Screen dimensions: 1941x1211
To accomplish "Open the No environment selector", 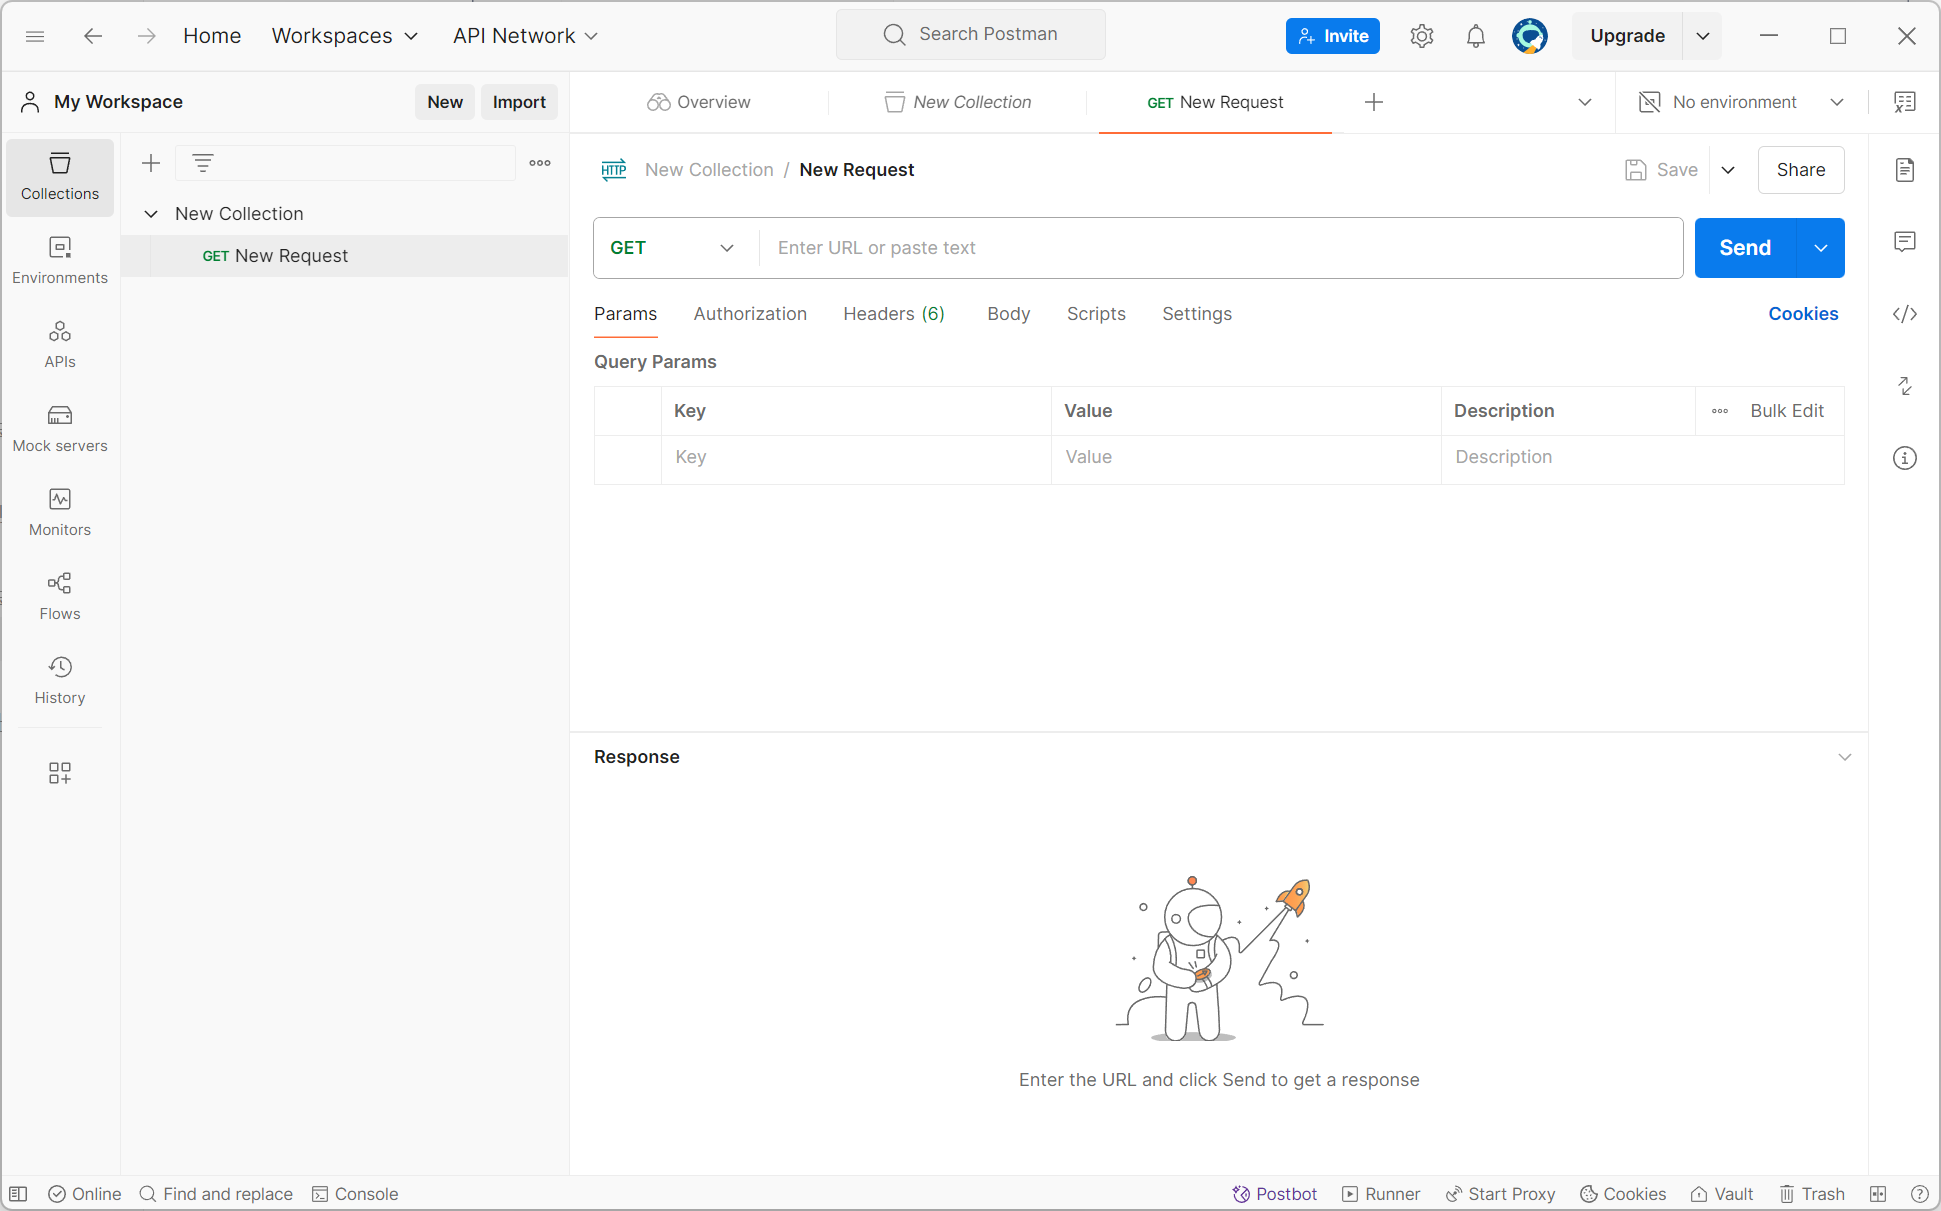I will point(1741,102).
